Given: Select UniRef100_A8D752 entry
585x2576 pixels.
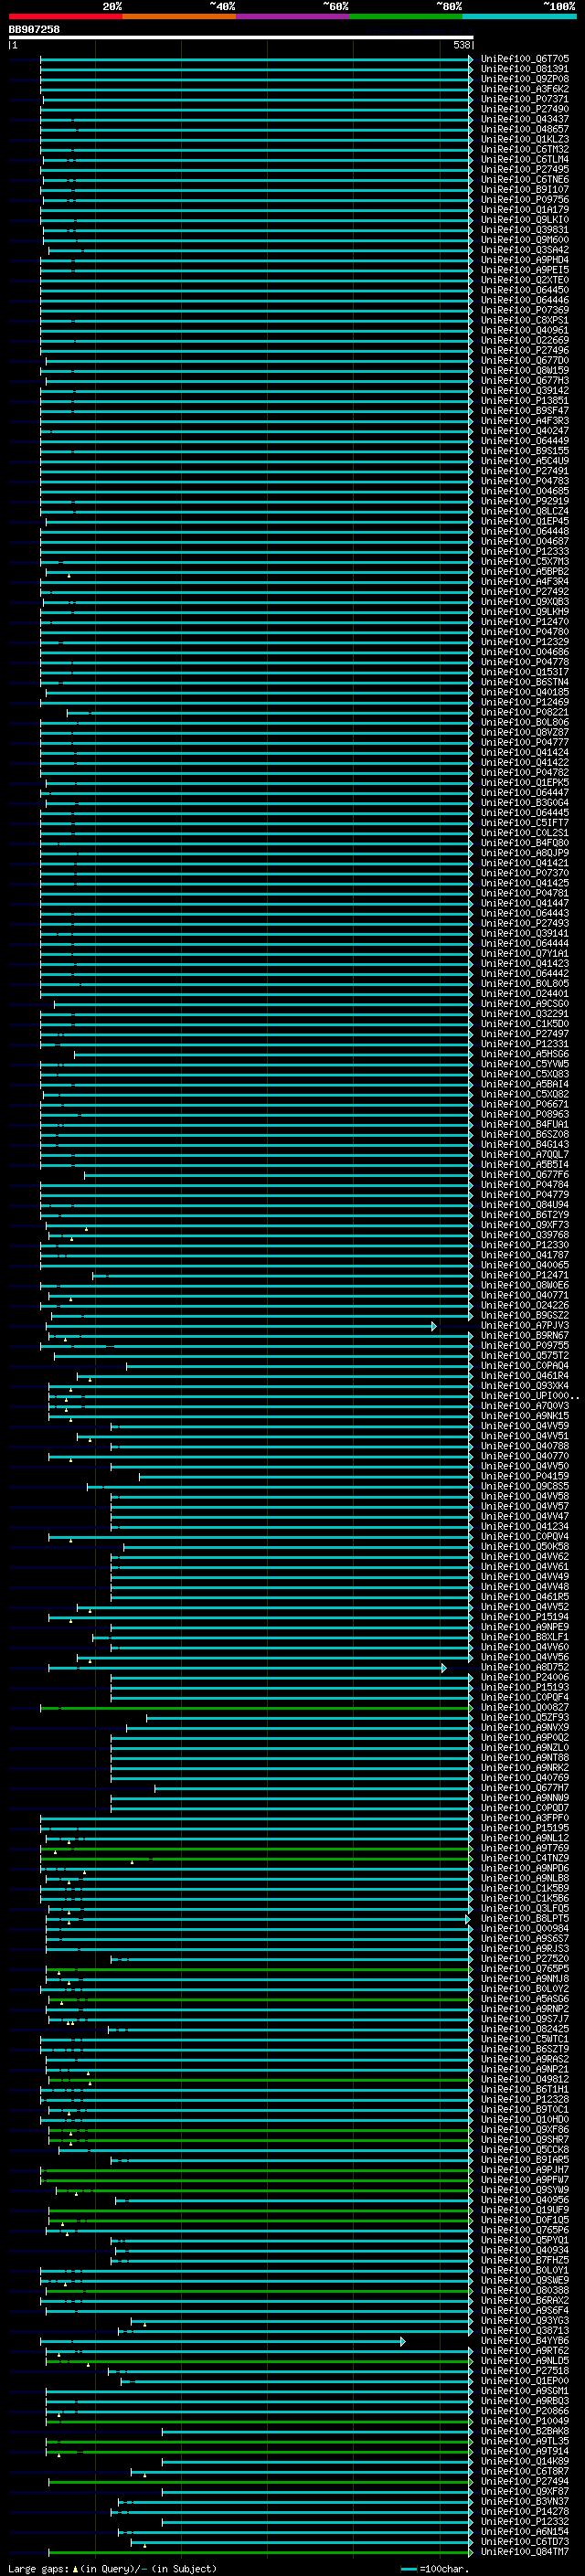Looking at the screenshot, I should (x=524, y=1667).
